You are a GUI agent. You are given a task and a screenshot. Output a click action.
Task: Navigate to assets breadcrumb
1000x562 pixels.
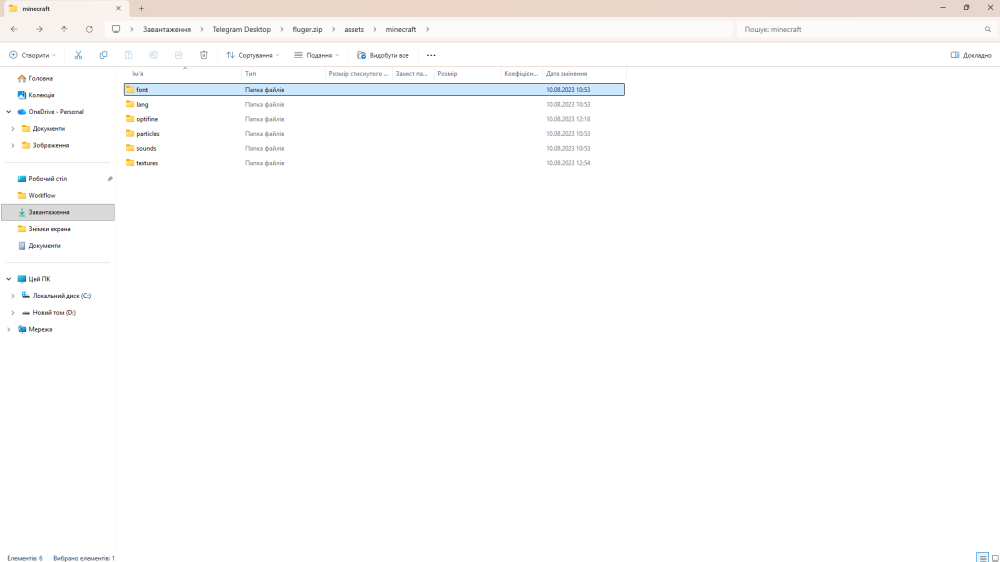click(354, 29)
